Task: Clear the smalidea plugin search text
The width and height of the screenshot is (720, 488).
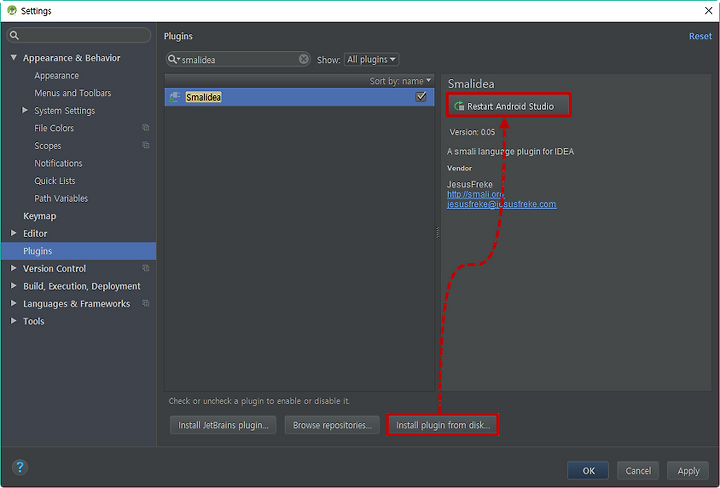Action: coord(304,59)
